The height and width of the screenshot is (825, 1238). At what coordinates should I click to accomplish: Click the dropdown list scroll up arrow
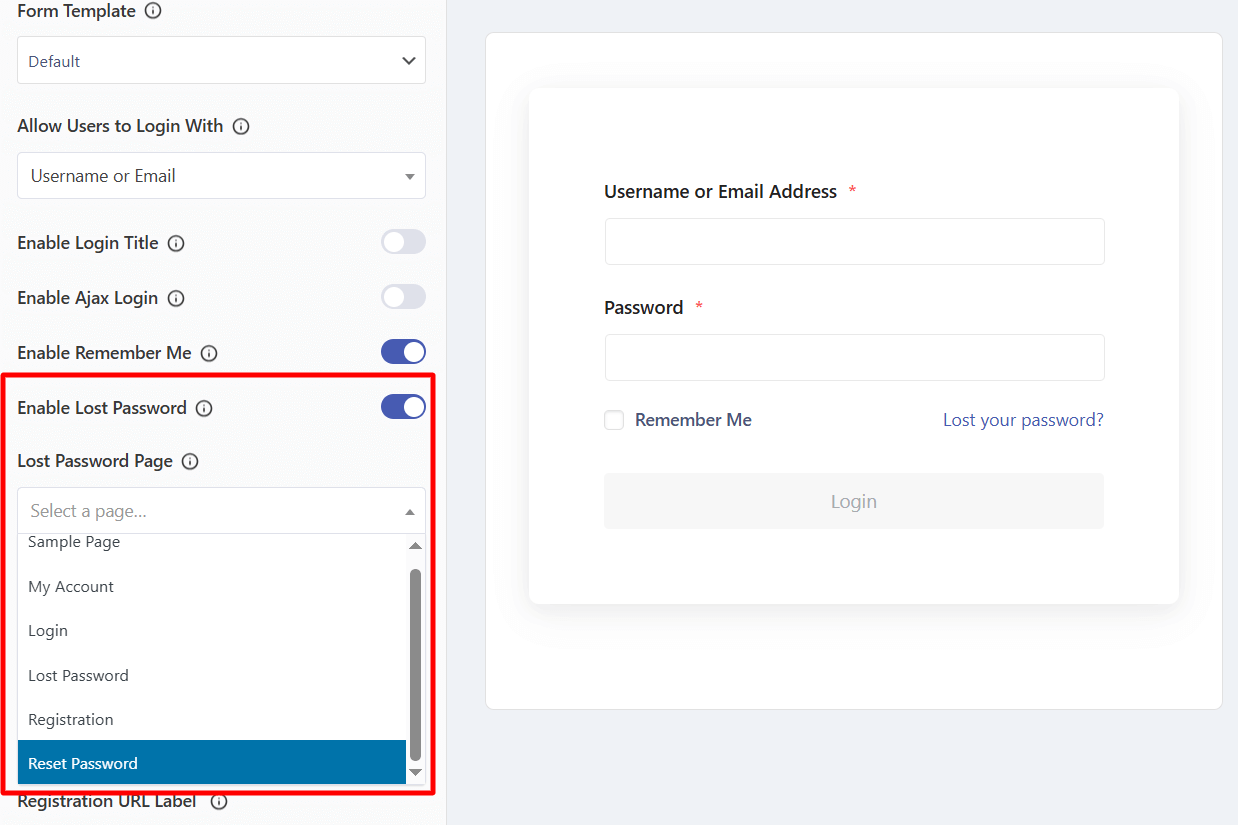tap(416, 545)
